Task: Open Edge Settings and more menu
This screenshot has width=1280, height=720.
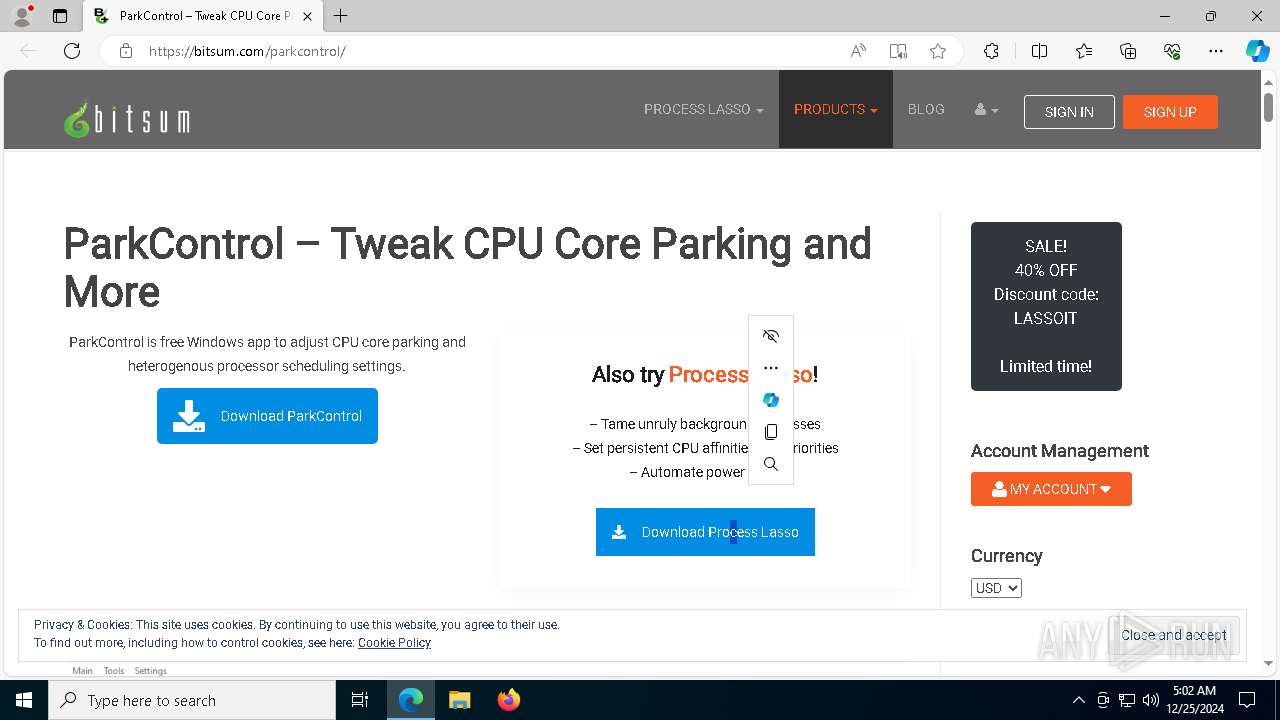Action: point(1216,51)
